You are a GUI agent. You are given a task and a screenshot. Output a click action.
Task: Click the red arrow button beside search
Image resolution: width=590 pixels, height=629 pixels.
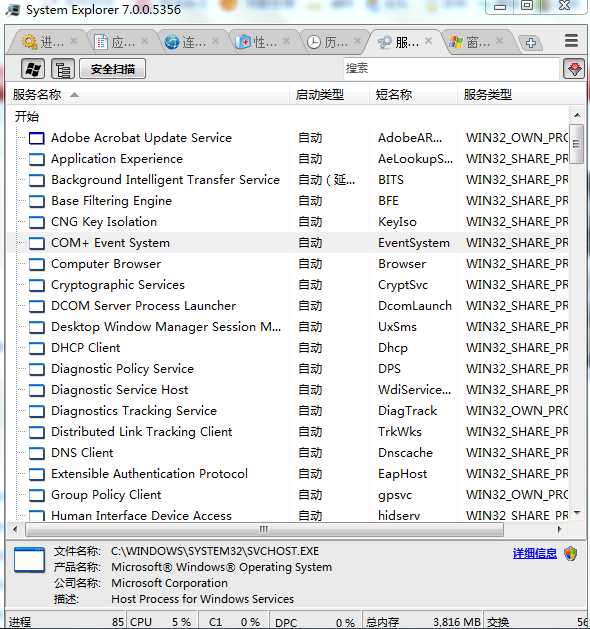pyautogui.click(x=574, y=69)
